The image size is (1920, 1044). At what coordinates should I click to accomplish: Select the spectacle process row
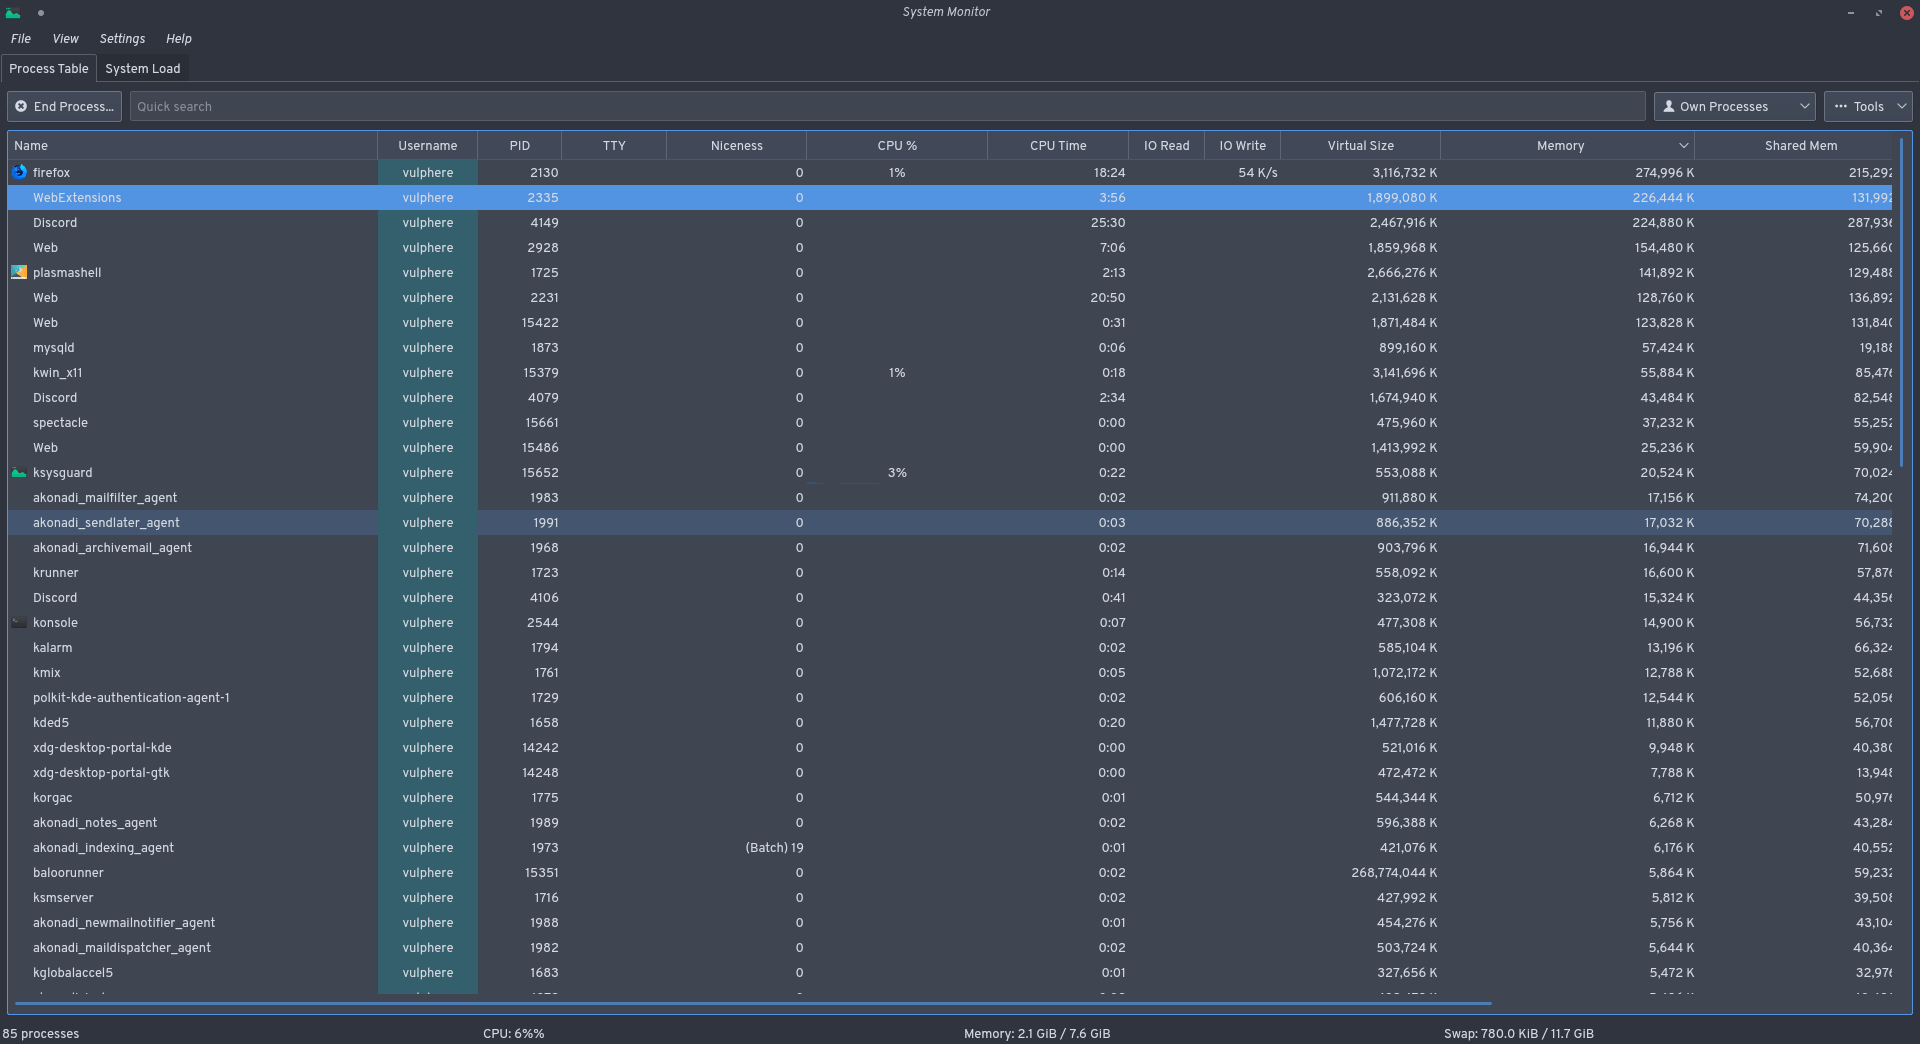click(x=952, y=422)
